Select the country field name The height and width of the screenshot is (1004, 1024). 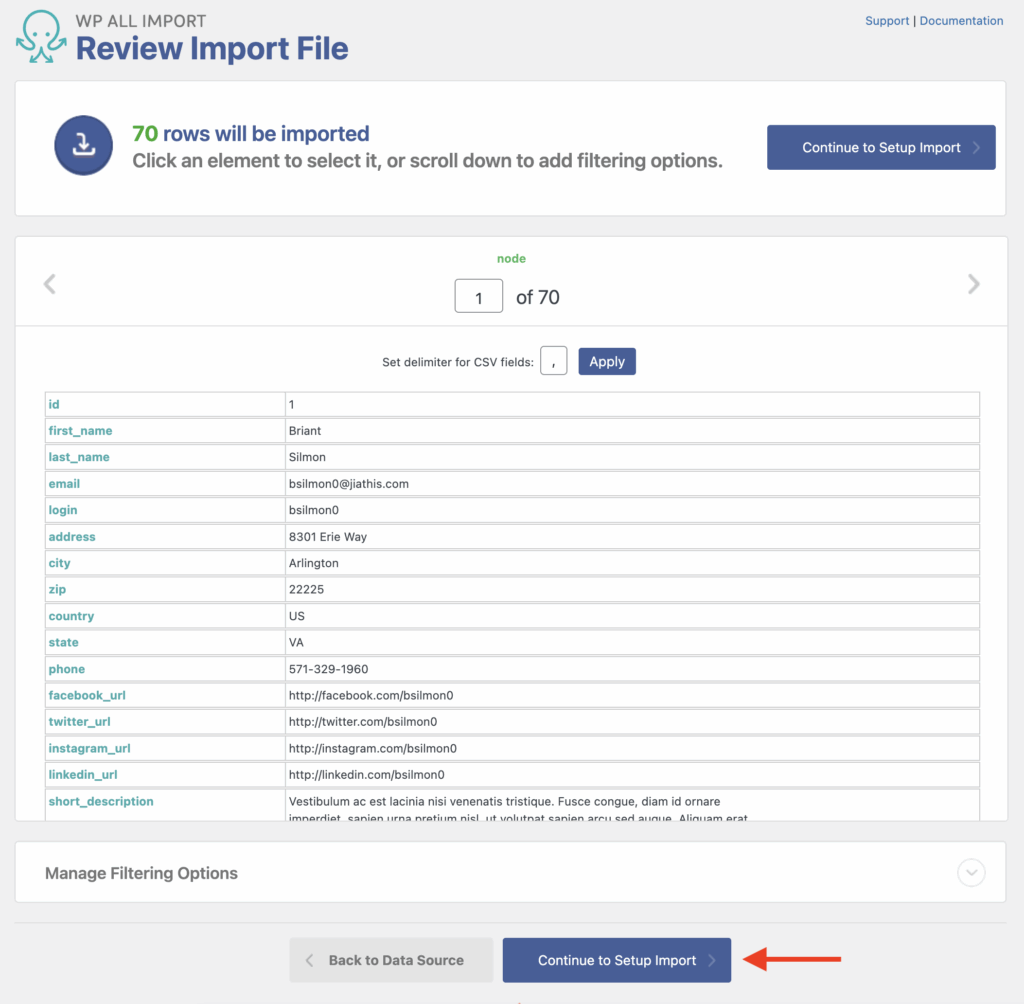click(71, 616)
